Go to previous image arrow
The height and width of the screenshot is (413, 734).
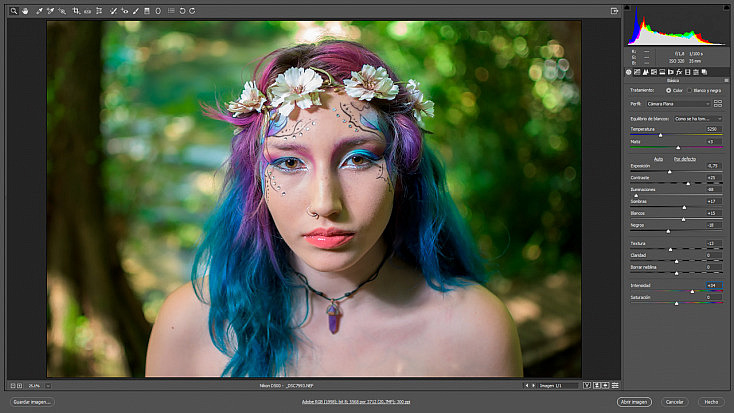tap(527, 386)
